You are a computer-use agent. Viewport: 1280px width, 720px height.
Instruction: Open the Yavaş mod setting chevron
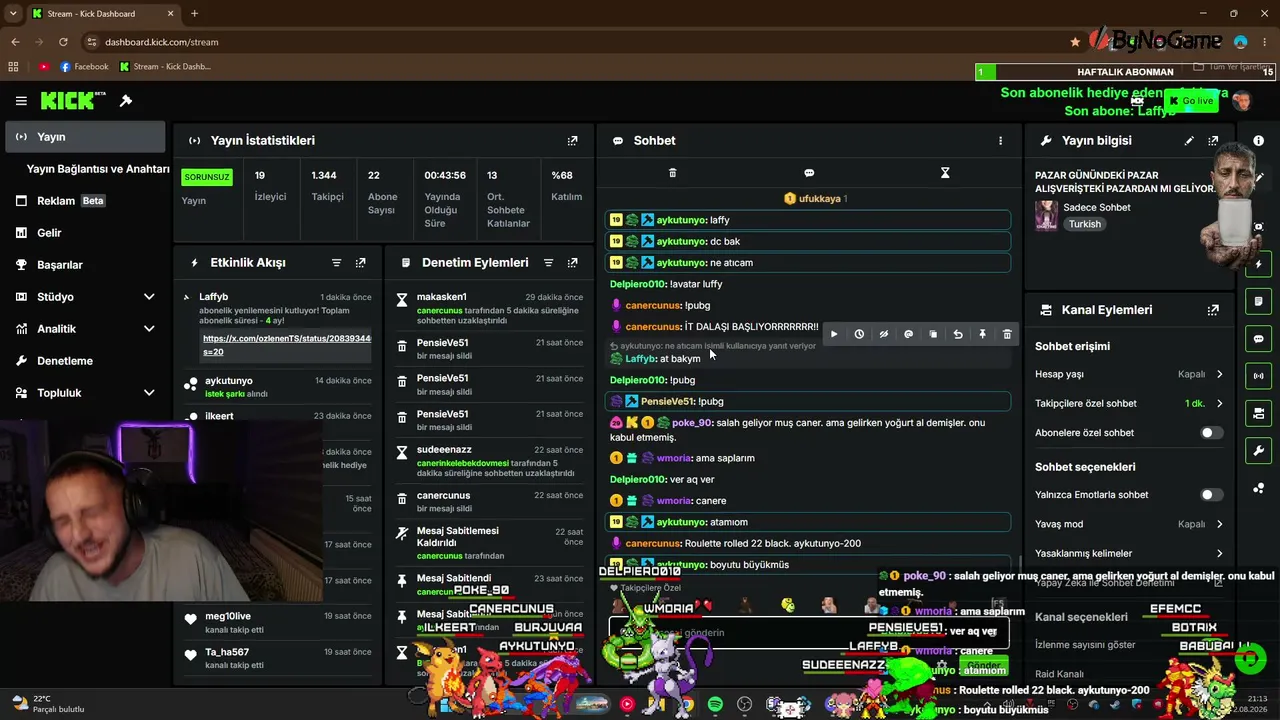(1219, 524)
